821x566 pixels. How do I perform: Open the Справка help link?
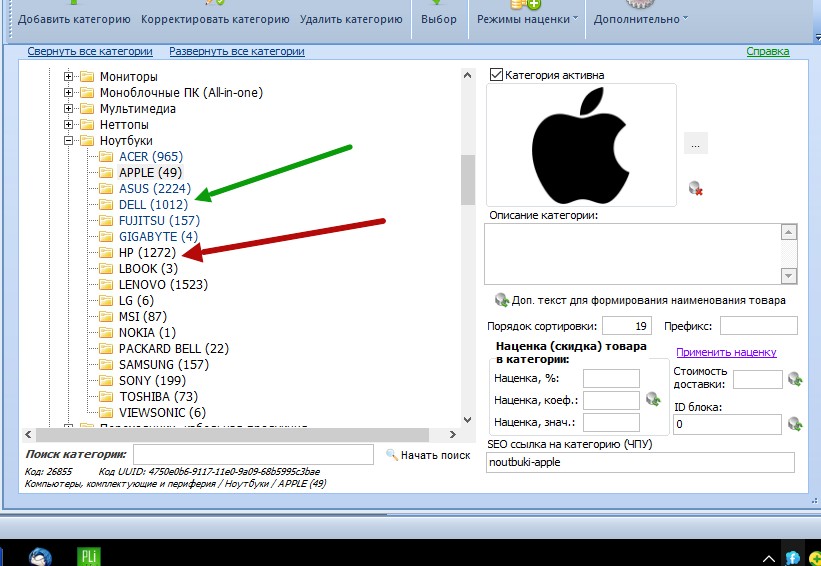(x=768, y=51)
